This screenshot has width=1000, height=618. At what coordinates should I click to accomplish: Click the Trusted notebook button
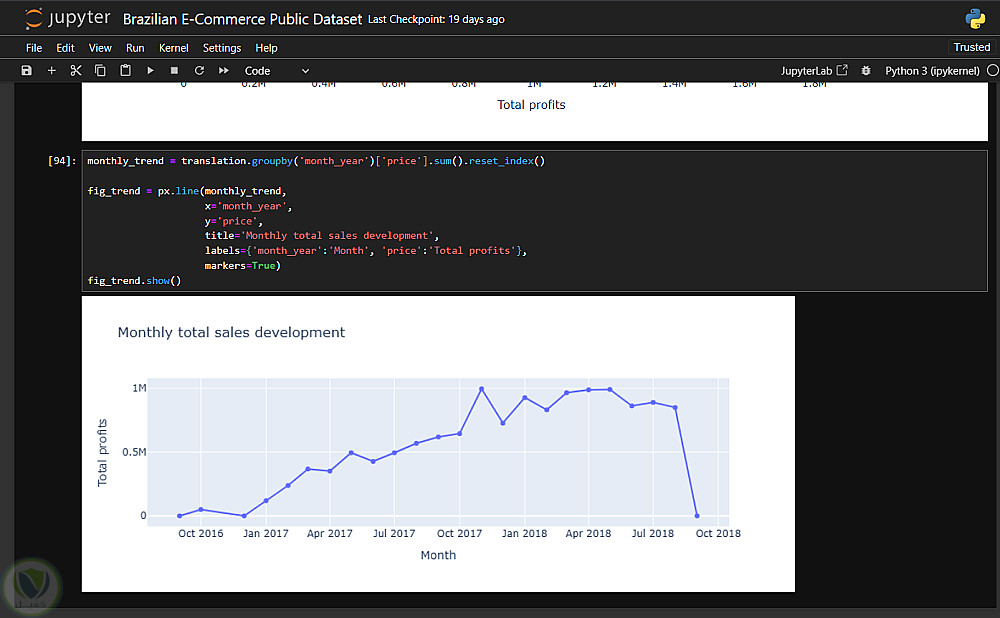pyautogui.click(x=971, y=47)
